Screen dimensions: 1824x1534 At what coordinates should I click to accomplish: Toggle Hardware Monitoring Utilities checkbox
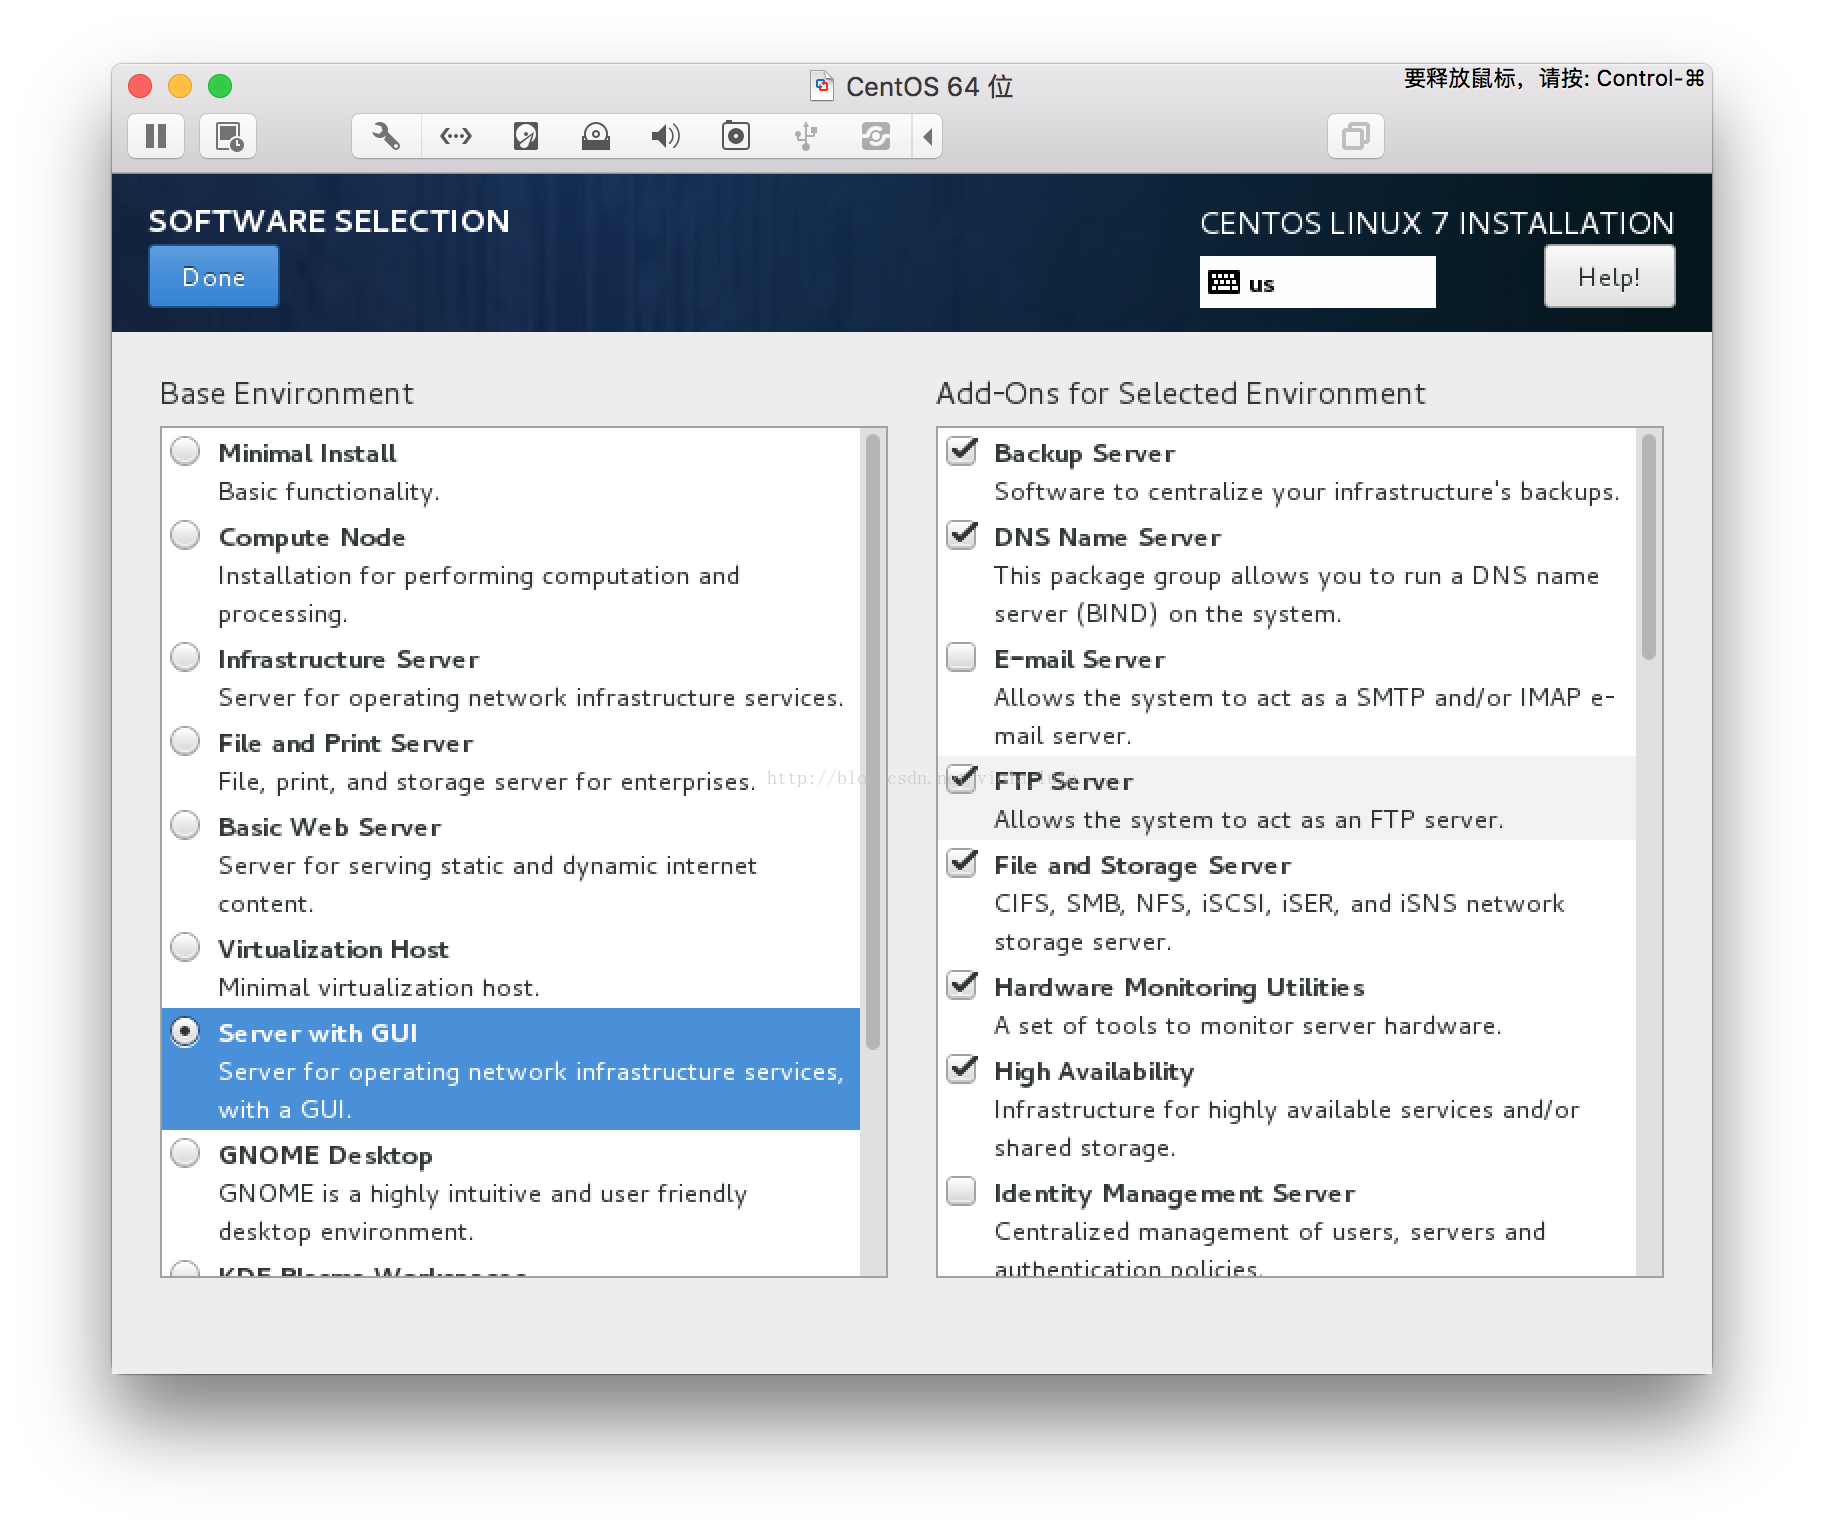coord(962,986)
